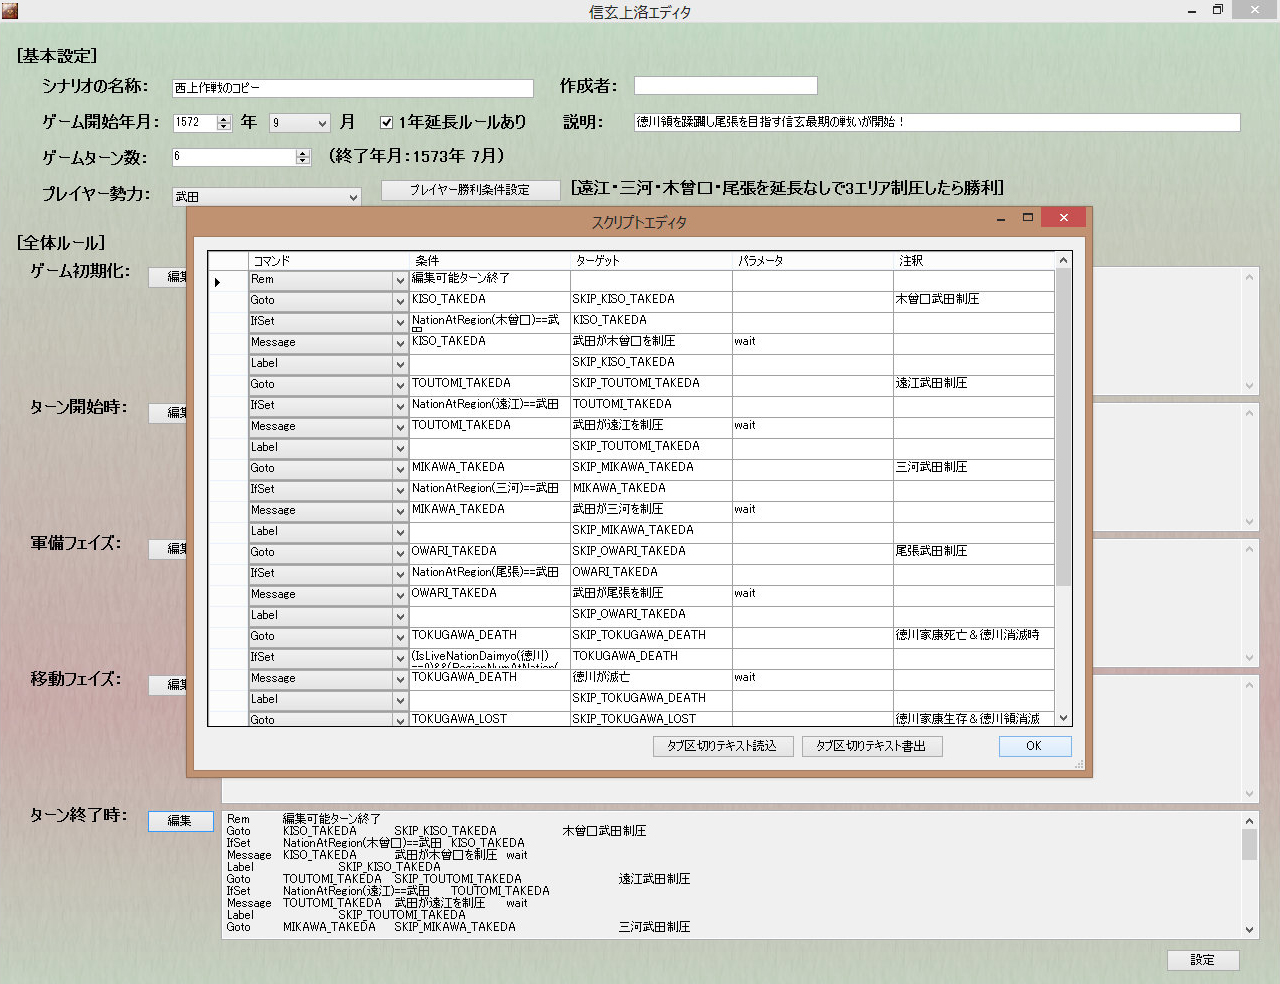Increase the game start year with spinner

224,118
